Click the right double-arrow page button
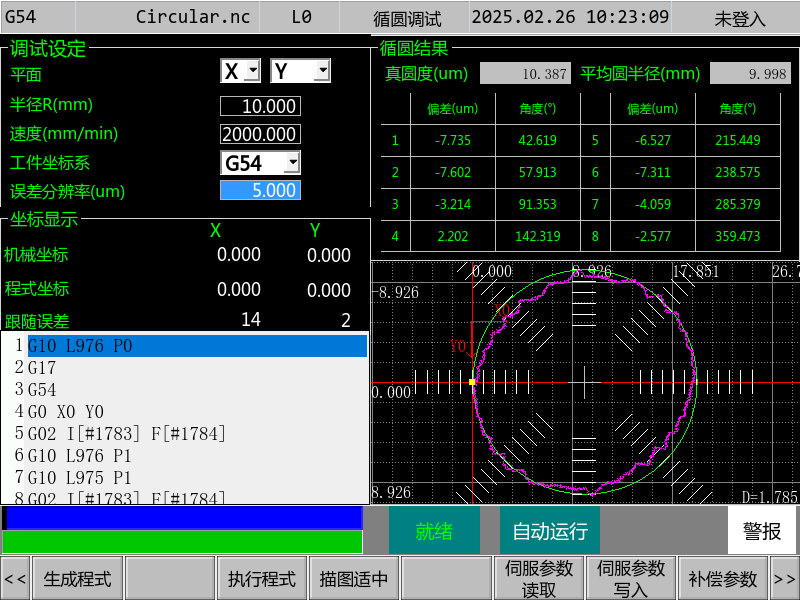 pyautogui.click(x=785, y=579)
